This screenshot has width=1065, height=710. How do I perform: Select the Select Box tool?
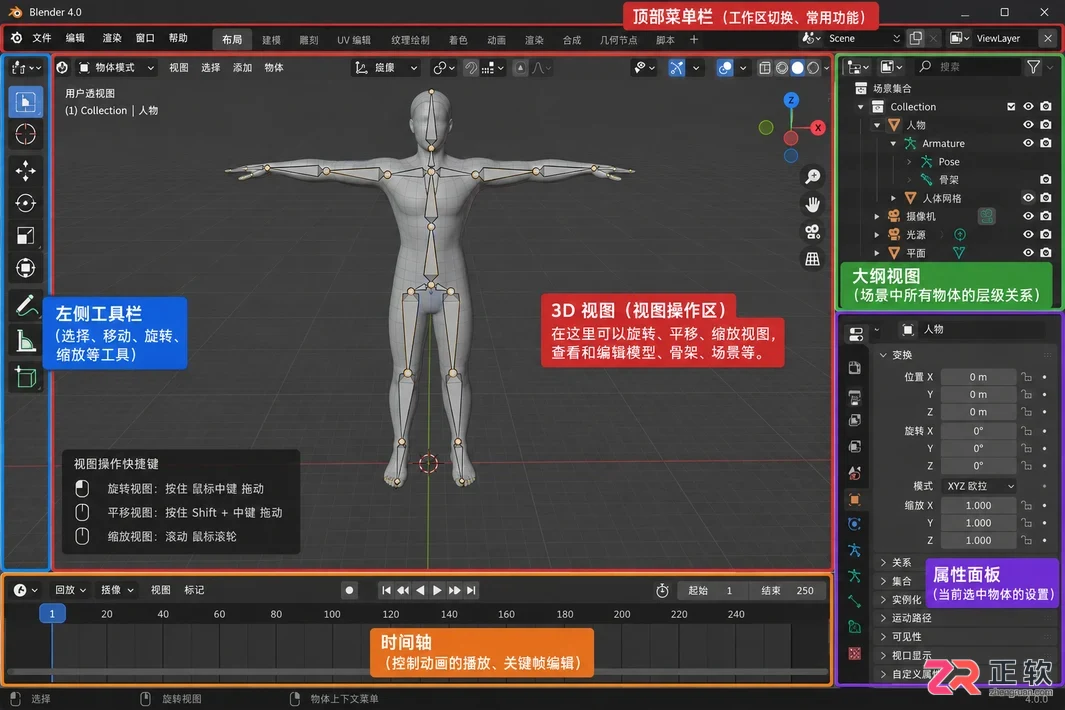click(26, 102)
